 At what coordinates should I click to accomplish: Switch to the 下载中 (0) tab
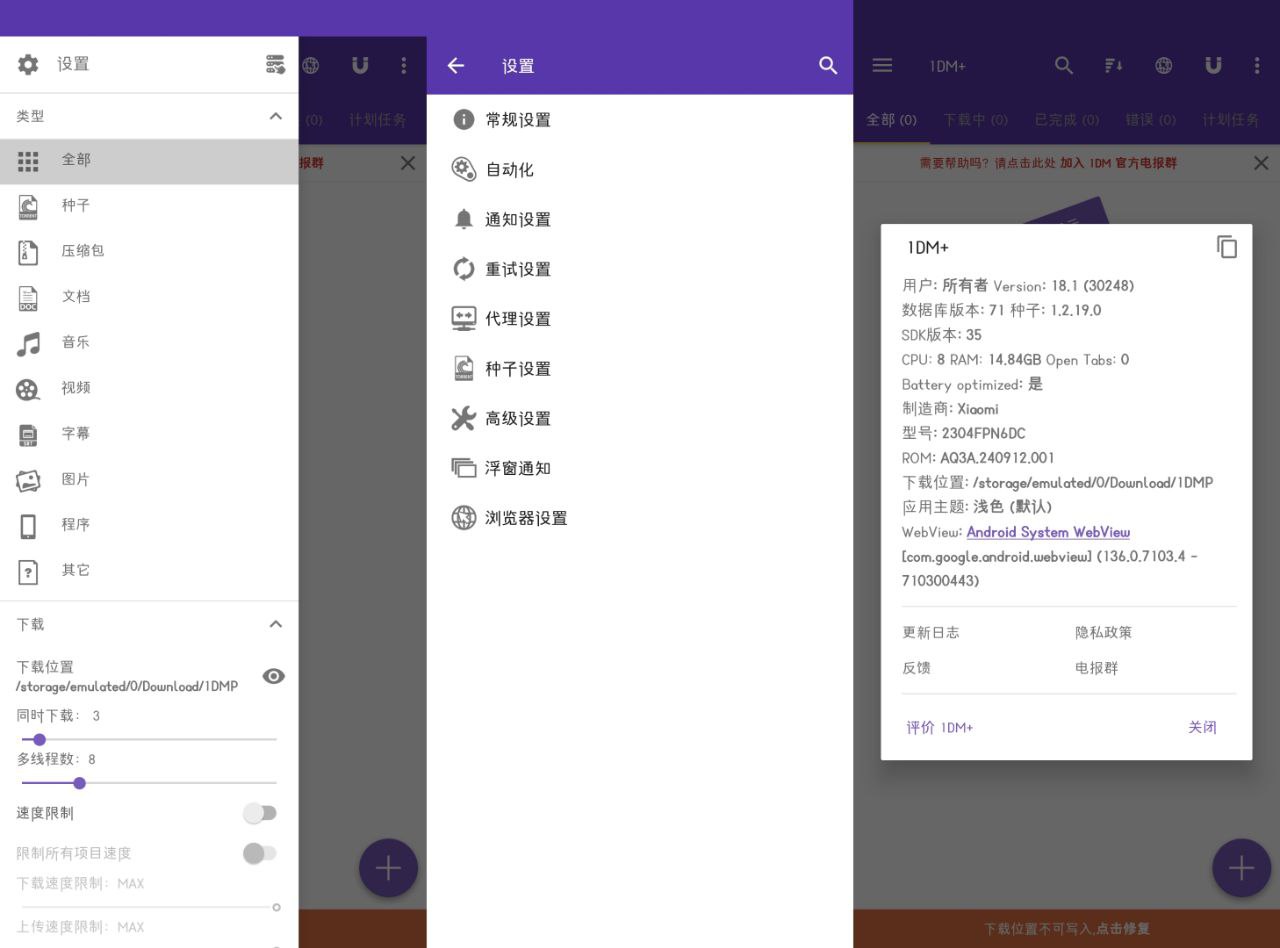click(975, 120)
